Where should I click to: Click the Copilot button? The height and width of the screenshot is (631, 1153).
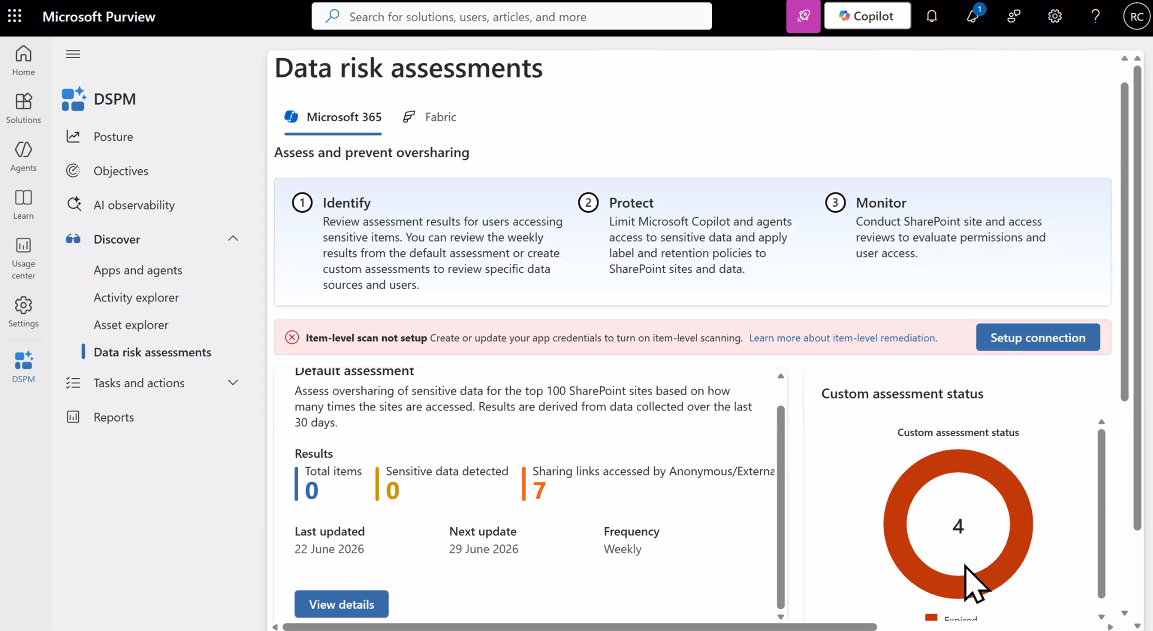[867, 16]
